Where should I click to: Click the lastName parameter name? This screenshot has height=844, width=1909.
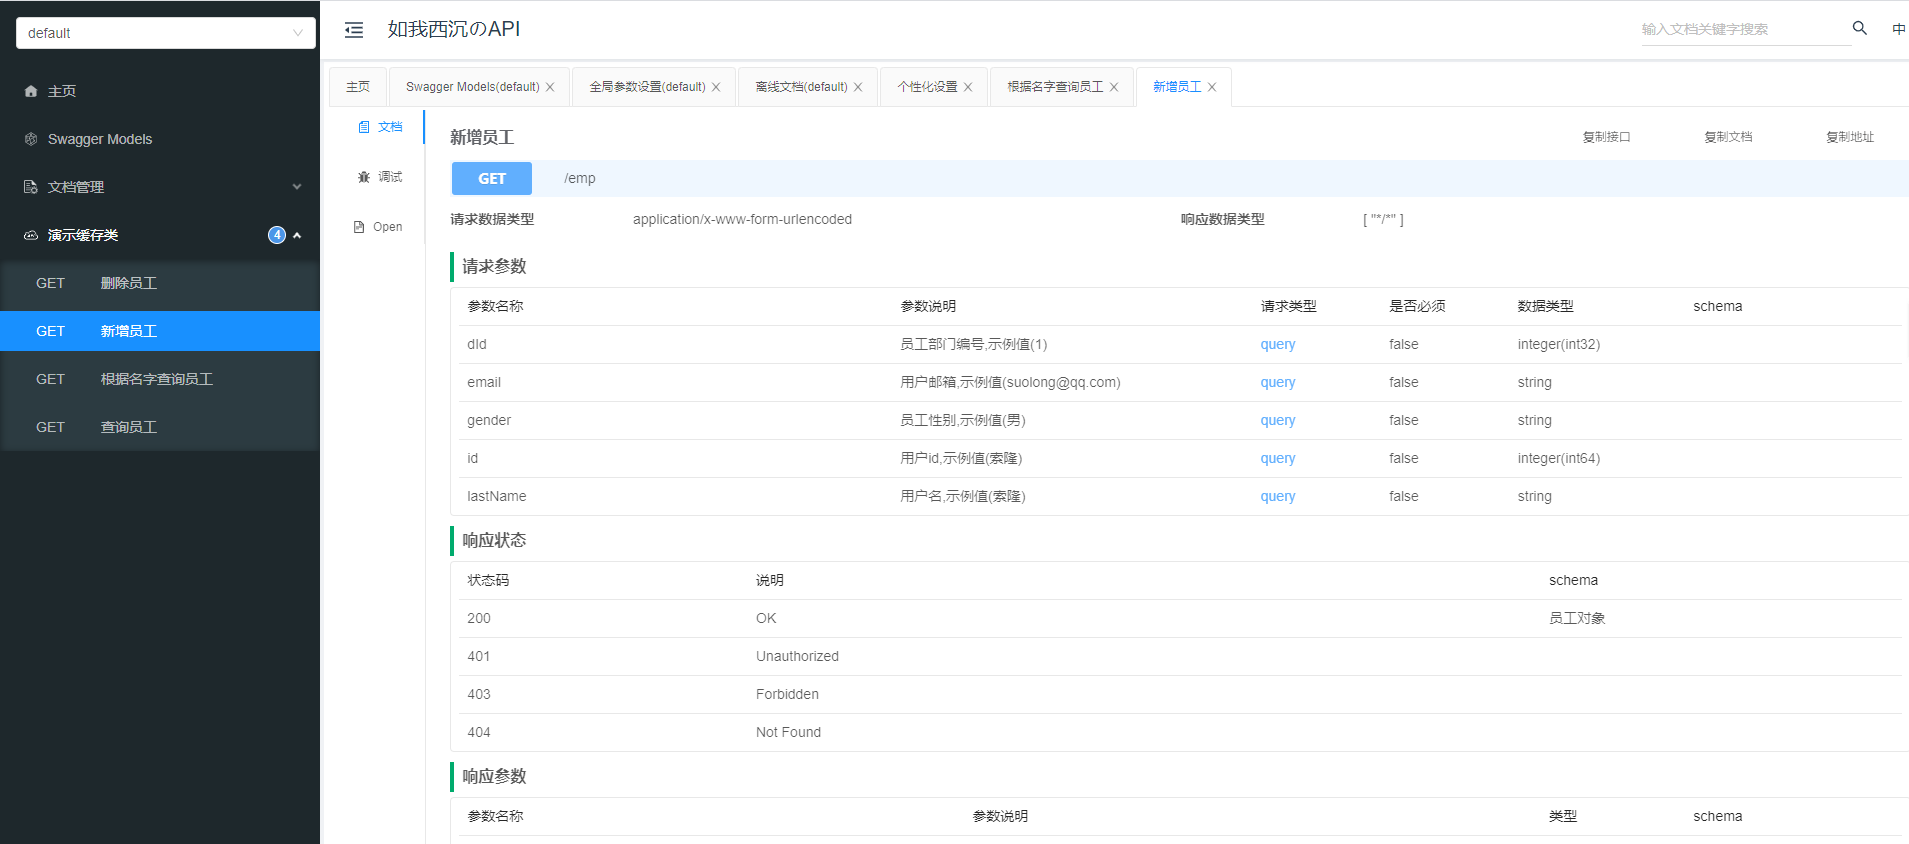(497, 496)
